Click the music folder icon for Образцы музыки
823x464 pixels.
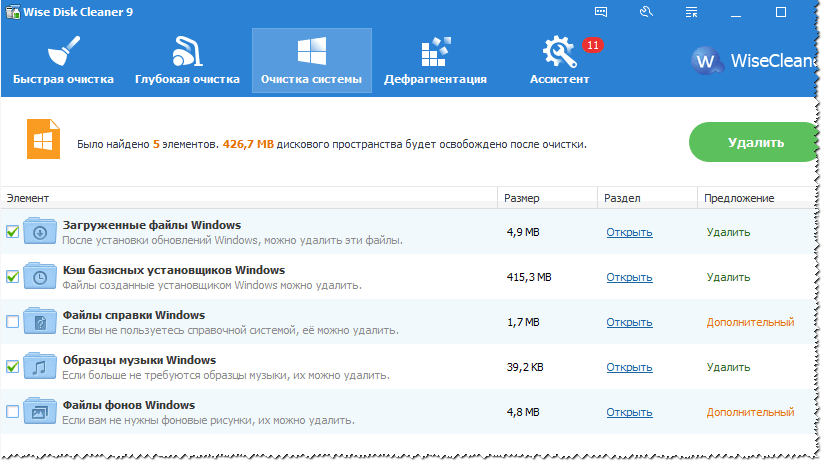(41, 367)
